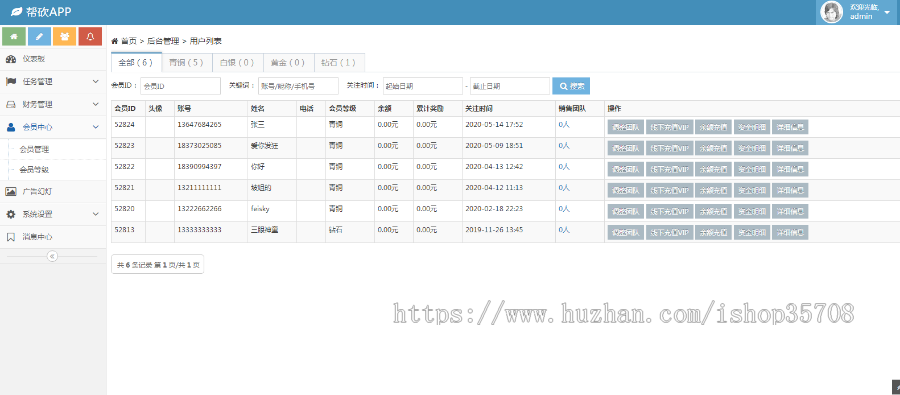900x395 pixels.
Task: Click the pagination summary 共 6 条记录
Action: point(157,265)
